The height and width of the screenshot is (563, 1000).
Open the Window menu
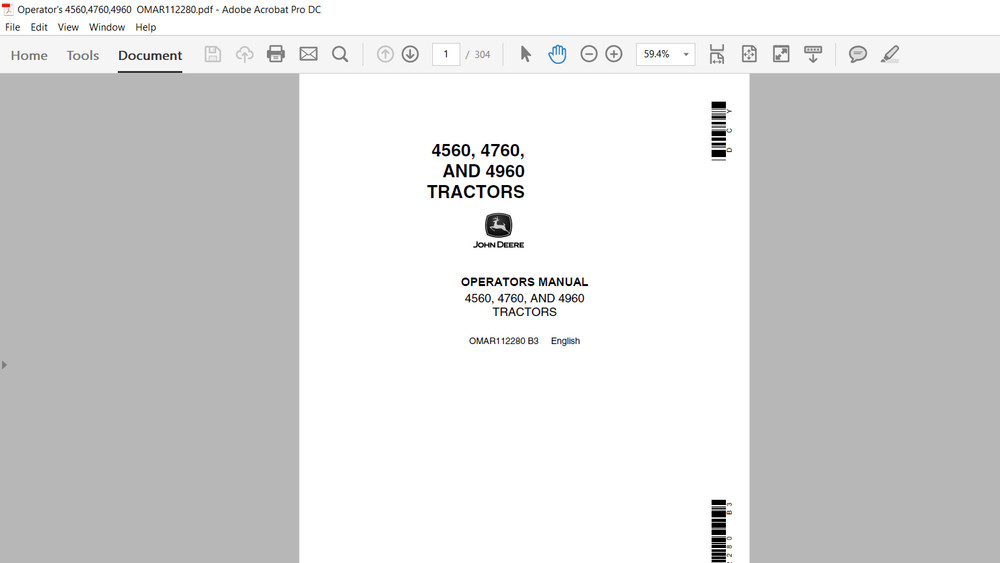click(107, 27)
